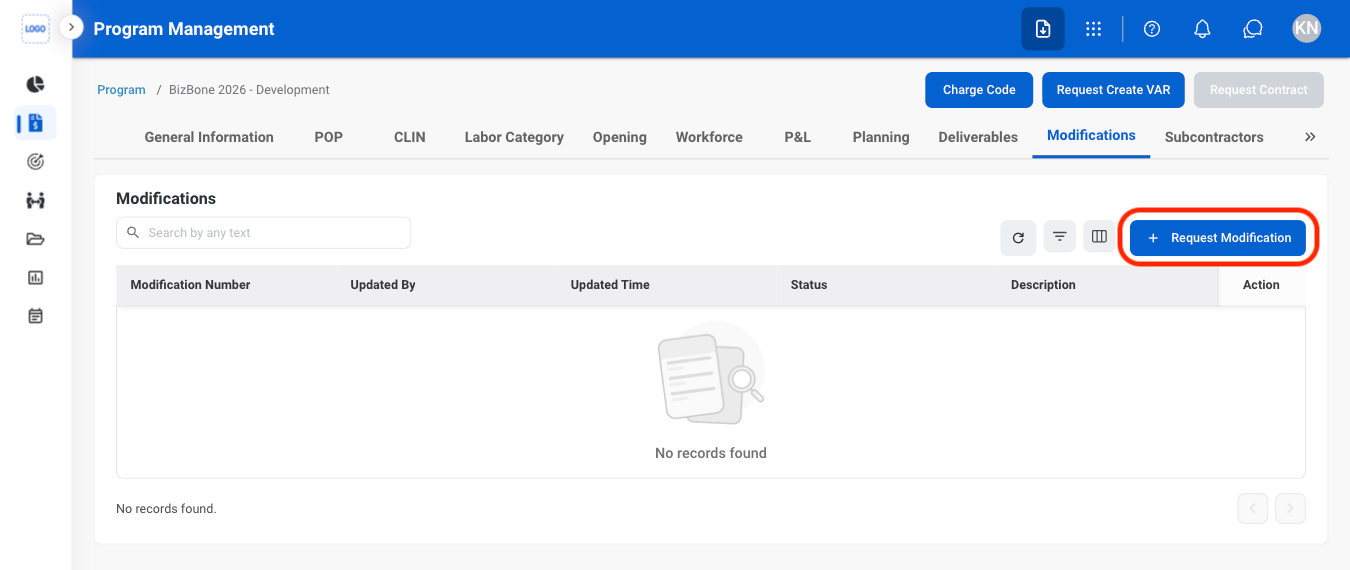Open the people workforce sidebar icon
This screenshot has height=570, width=1350.
pyautogui.click(x=35, y=200)
